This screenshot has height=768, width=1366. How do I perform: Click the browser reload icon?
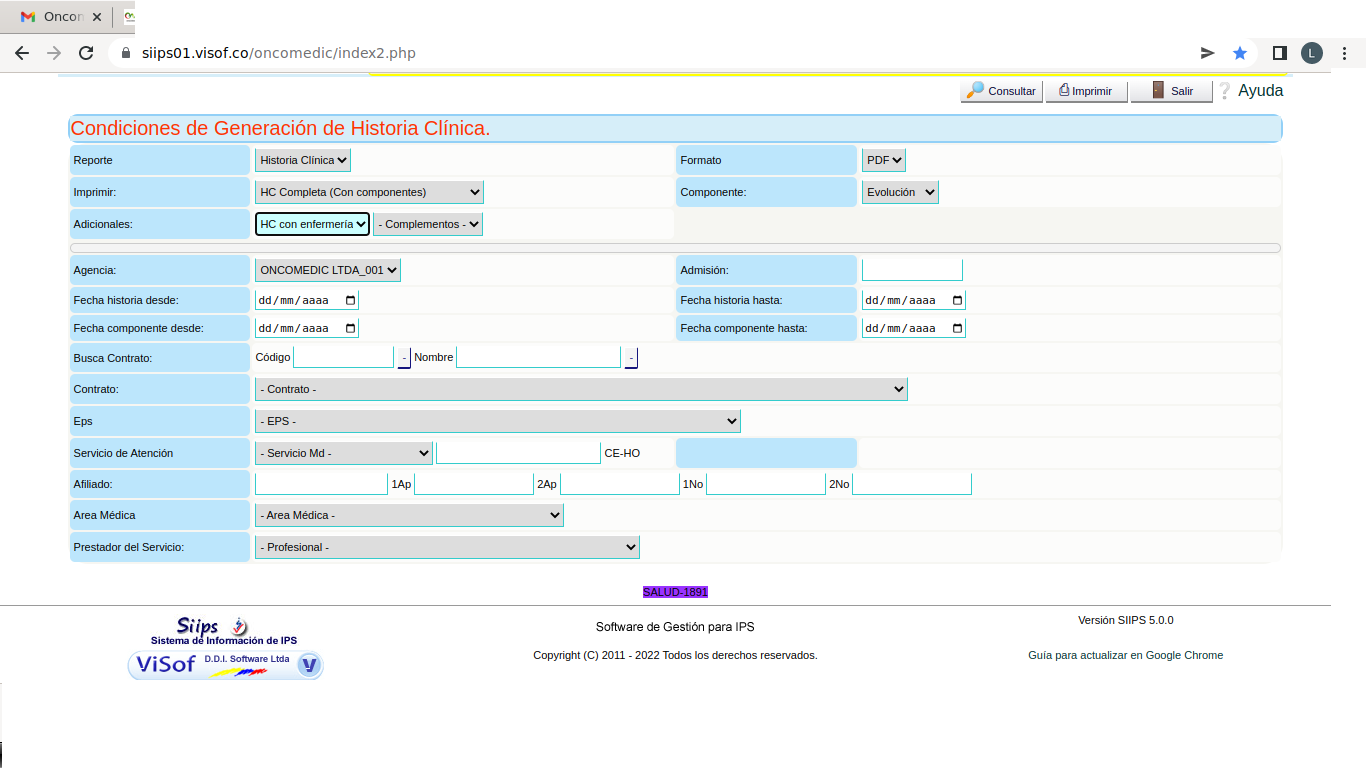pos(86,53)
